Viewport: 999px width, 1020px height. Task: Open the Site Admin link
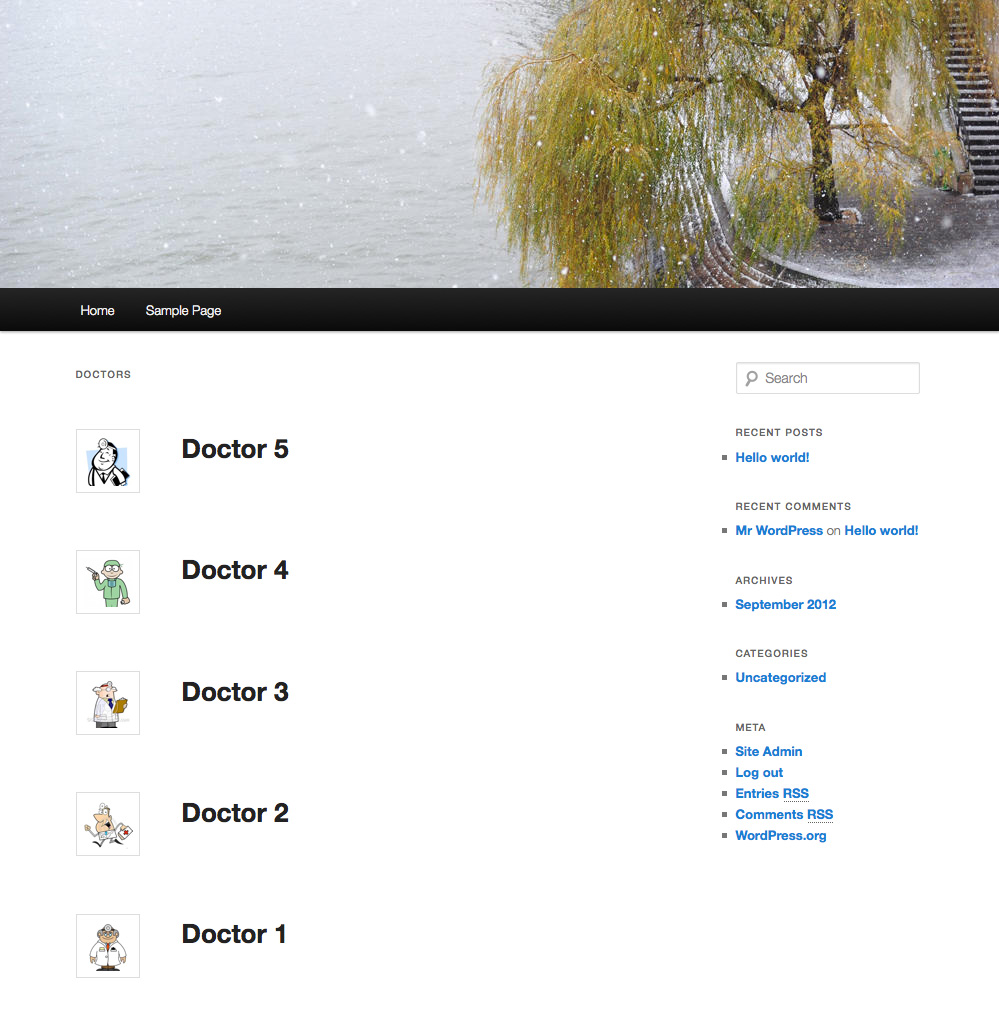point(768,752)
